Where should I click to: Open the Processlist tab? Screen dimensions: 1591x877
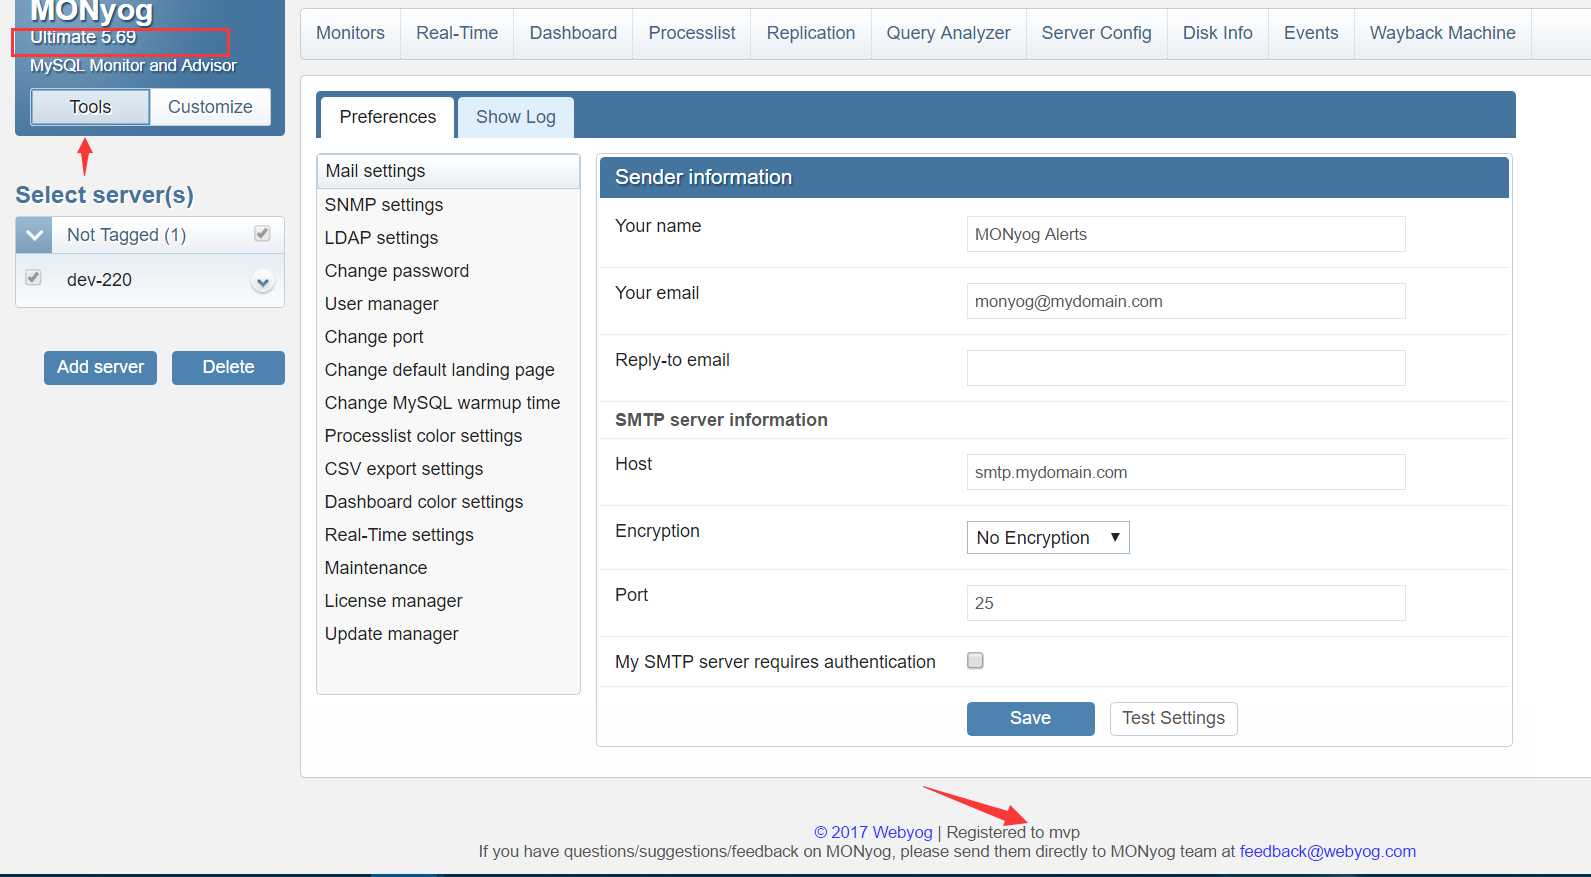(x=692, y=33)
